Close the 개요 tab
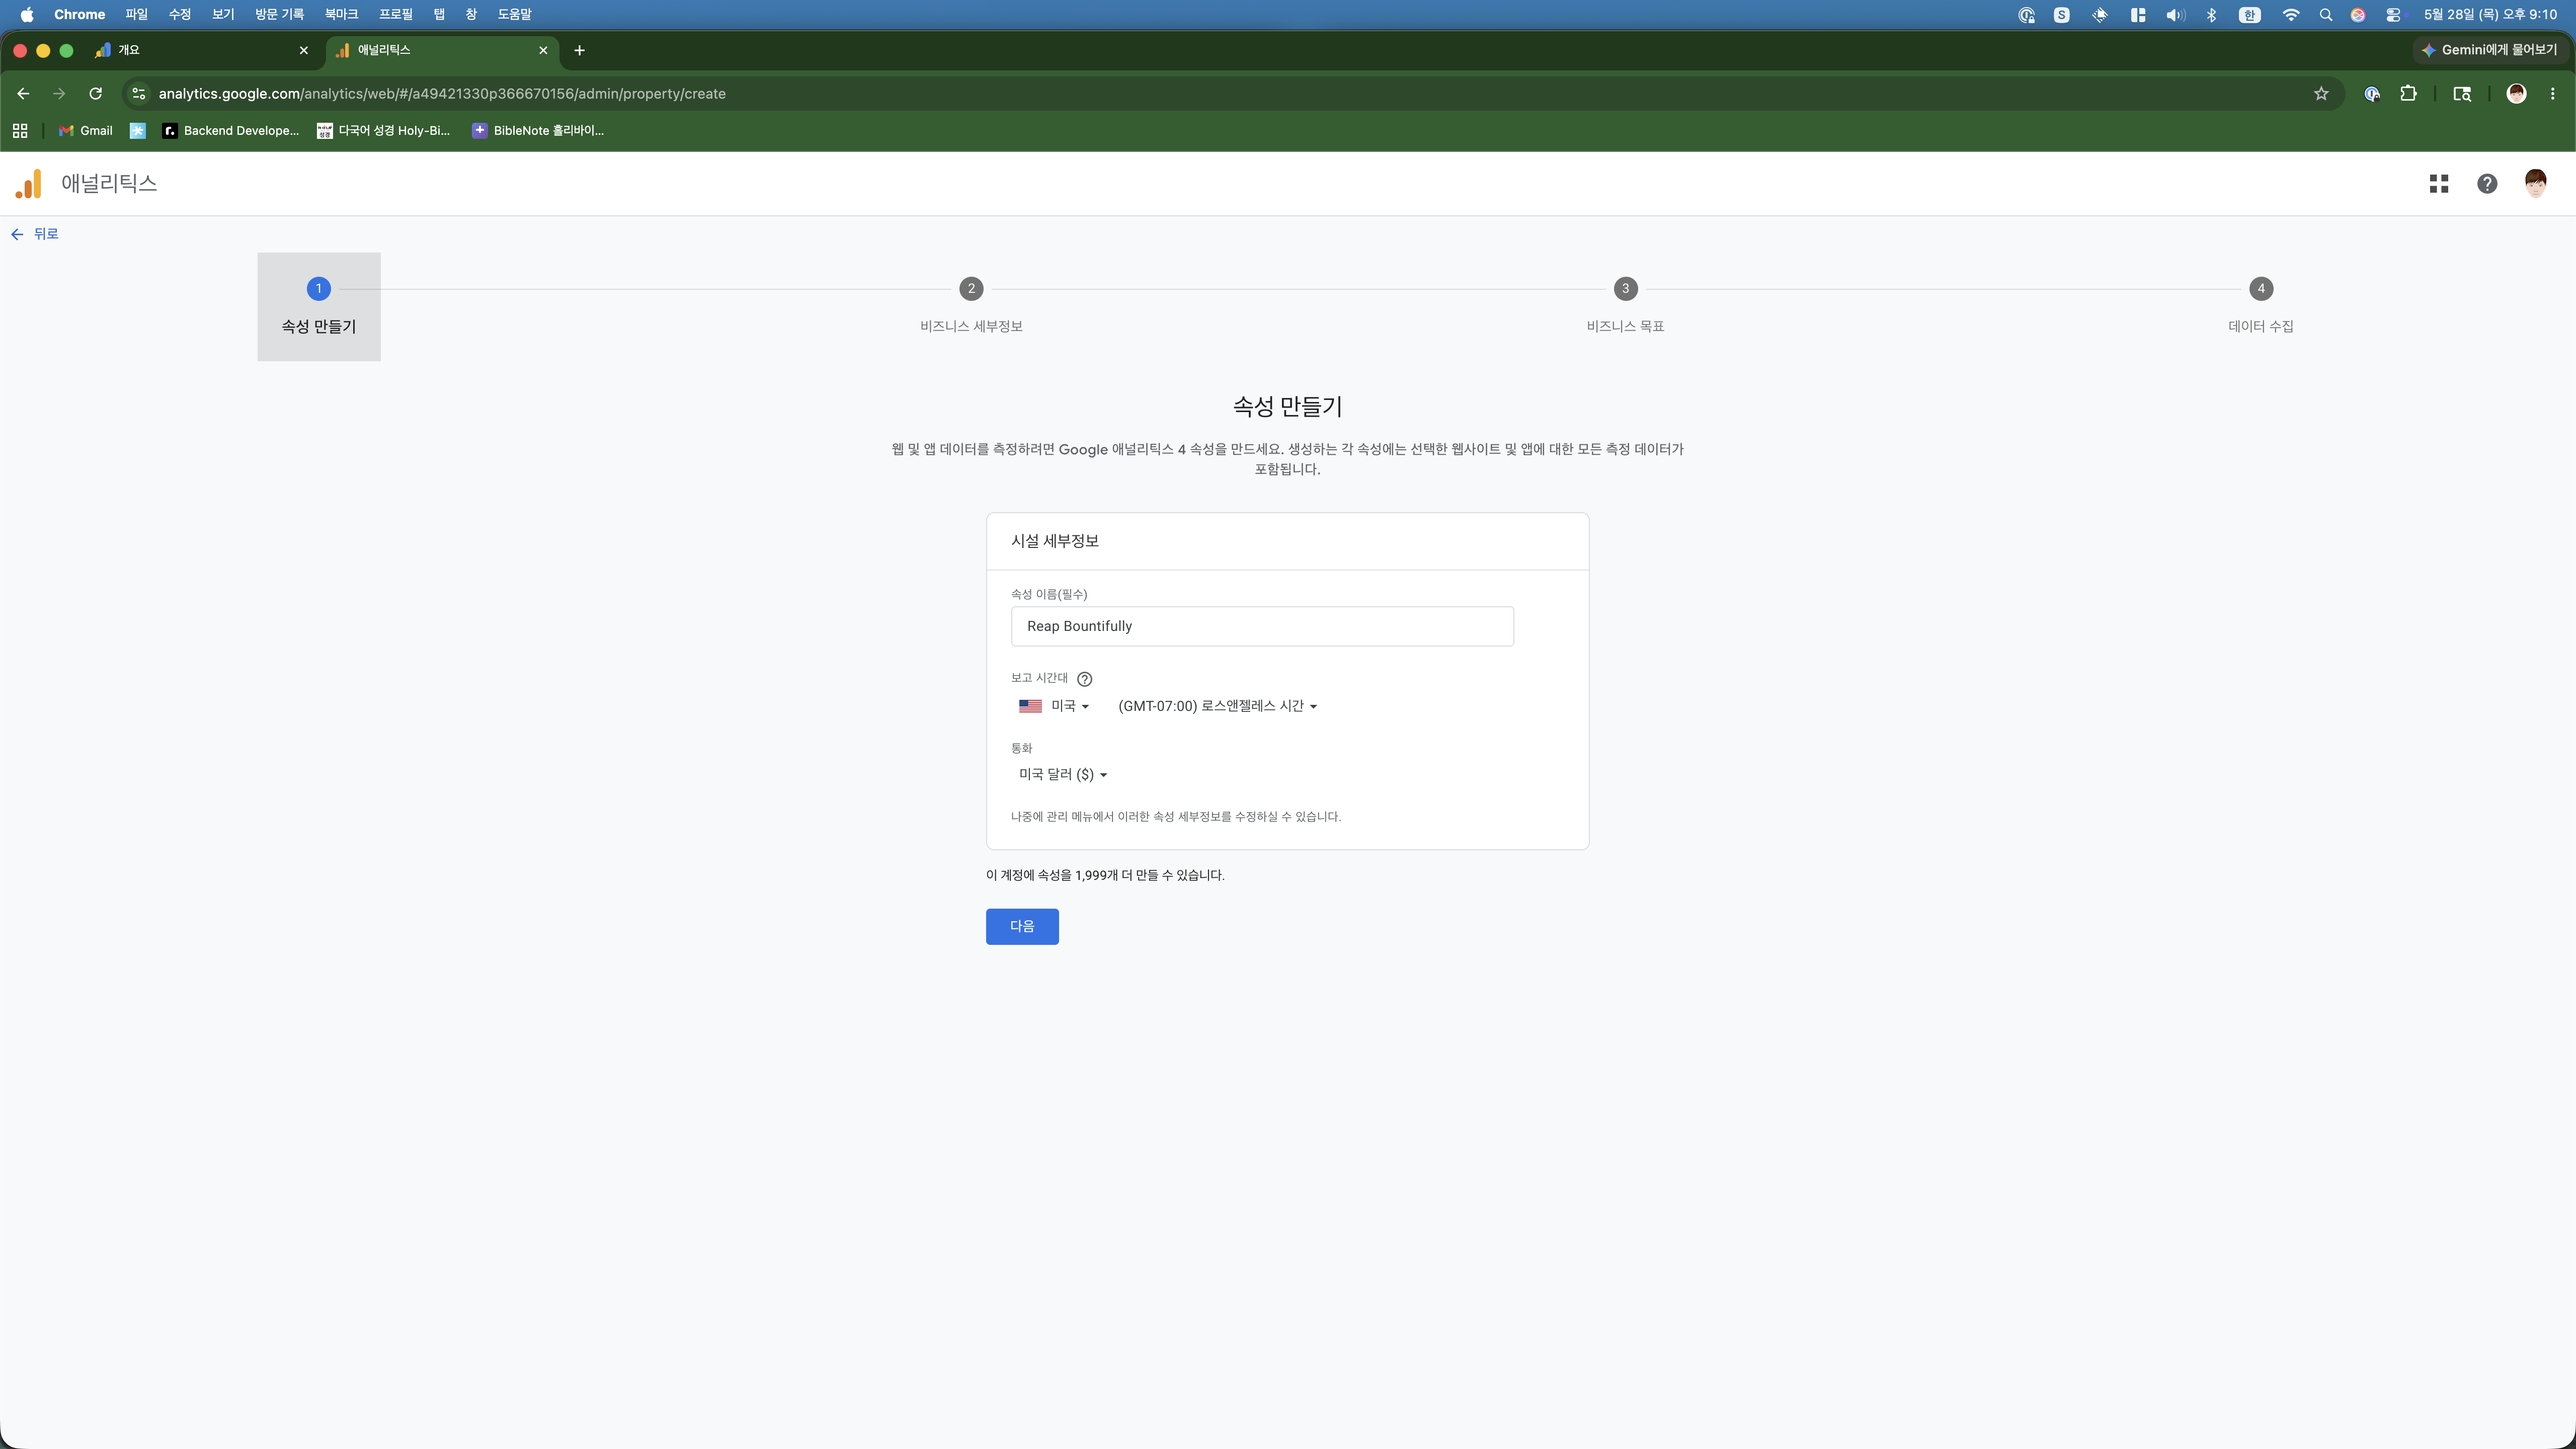 point(304,50)
